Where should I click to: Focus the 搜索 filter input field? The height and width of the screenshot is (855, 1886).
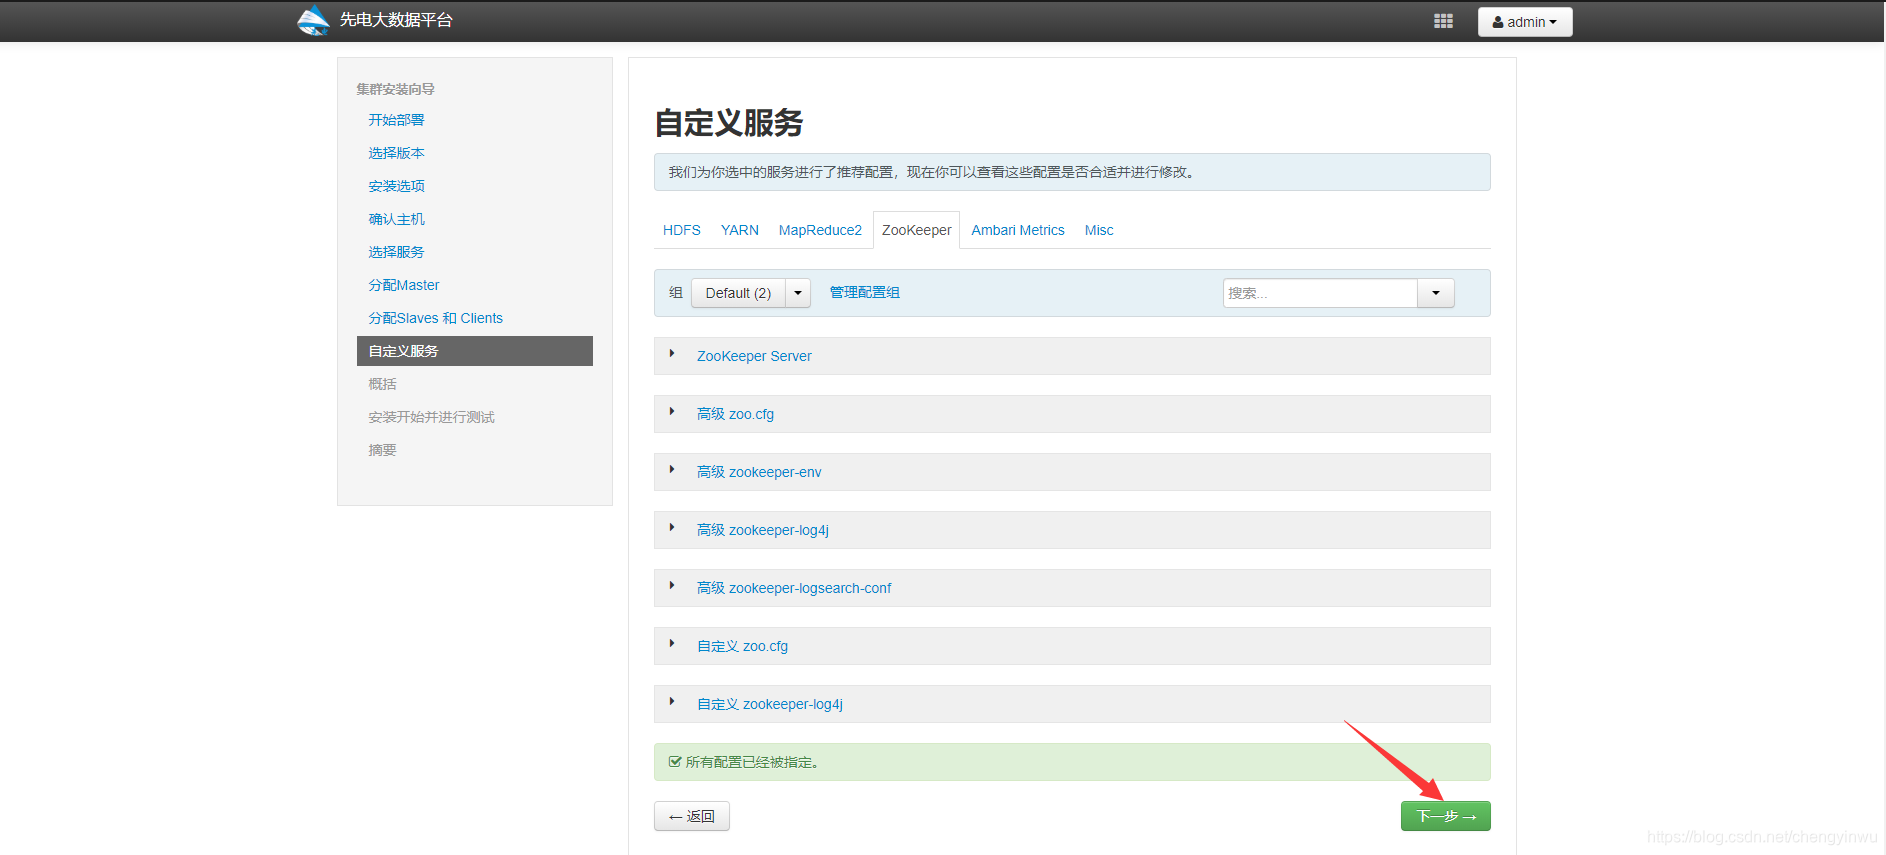[1320, 293]
